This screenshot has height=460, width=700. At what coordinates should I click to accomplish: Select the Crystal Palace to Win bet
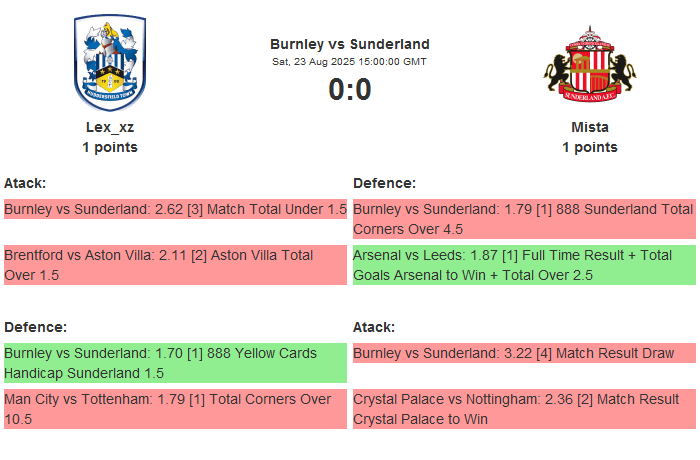[524, 409]
